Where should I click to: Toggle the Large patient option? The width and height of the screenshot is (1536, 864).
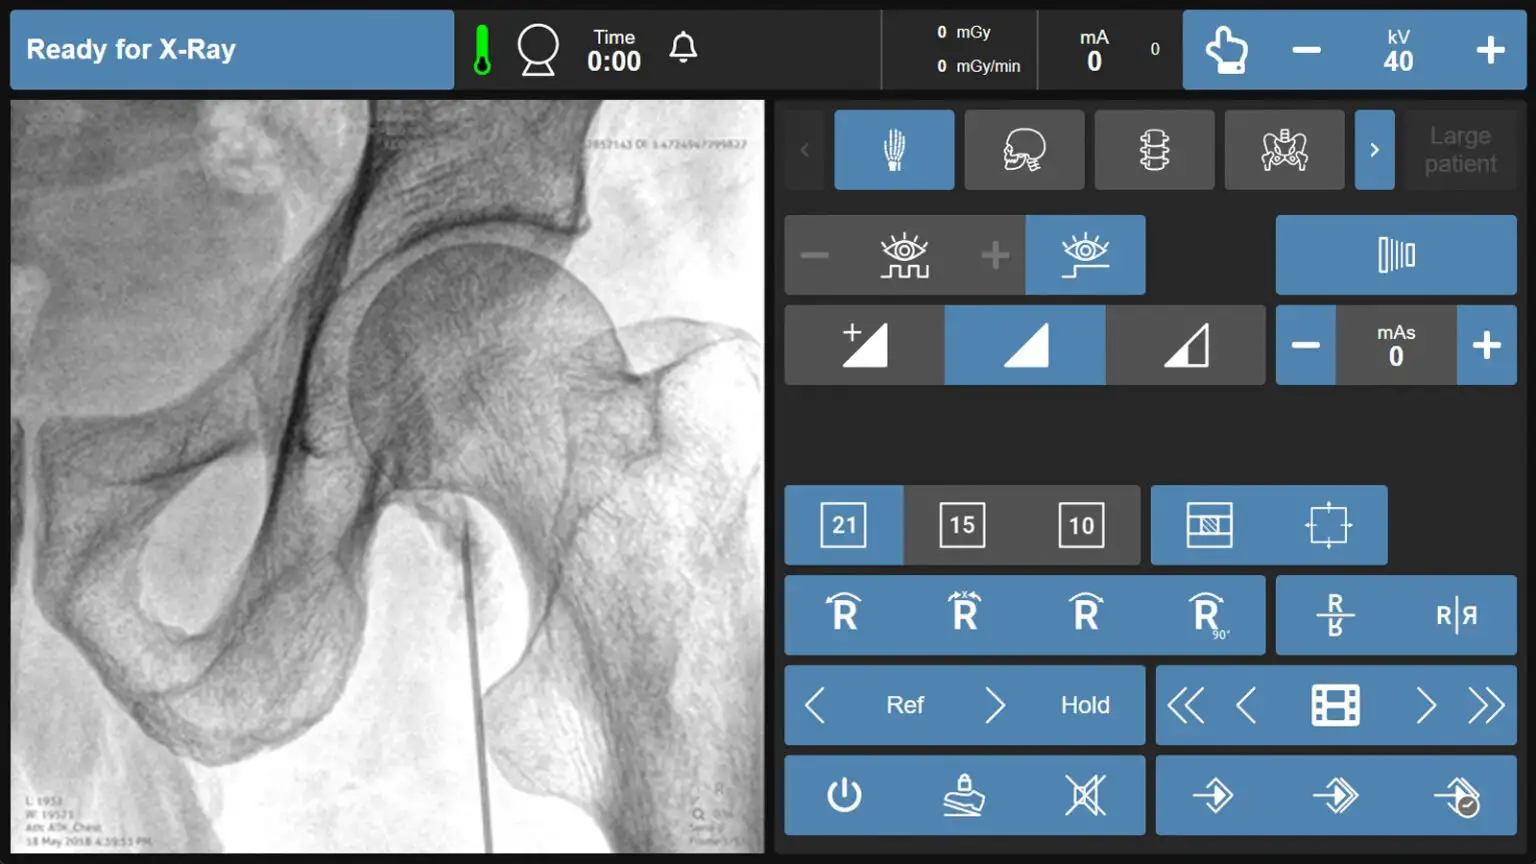pyautogui.click(x=1460, y=150)
